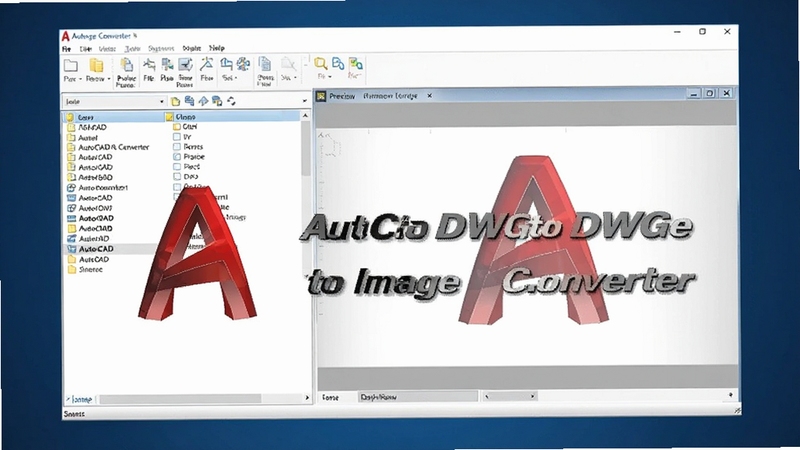Click the red A logo in title bar
The height and width of the screenshot is (450, 800).
[65, 36]
